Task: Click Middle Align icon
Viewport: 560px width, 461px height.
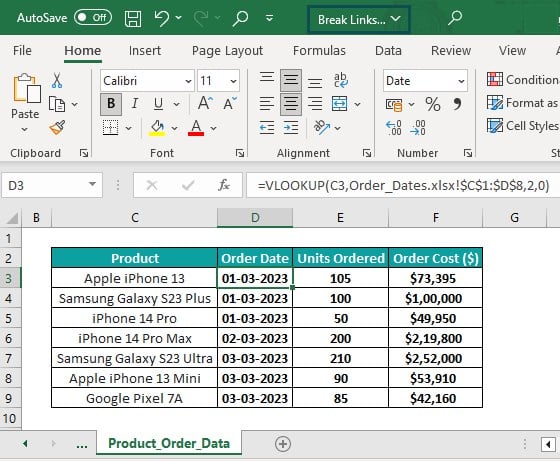Action: pos(291,80)
